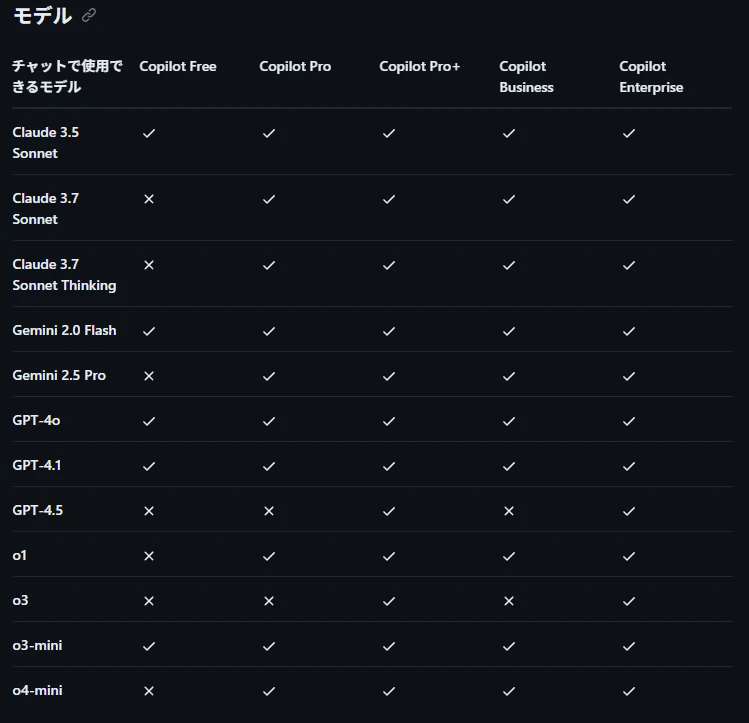Viewport: 749px width, 723px height.
Task: Click Claude 3.7 Sonnet Thinking cross under Copilot Free
Action: point(149,265)
